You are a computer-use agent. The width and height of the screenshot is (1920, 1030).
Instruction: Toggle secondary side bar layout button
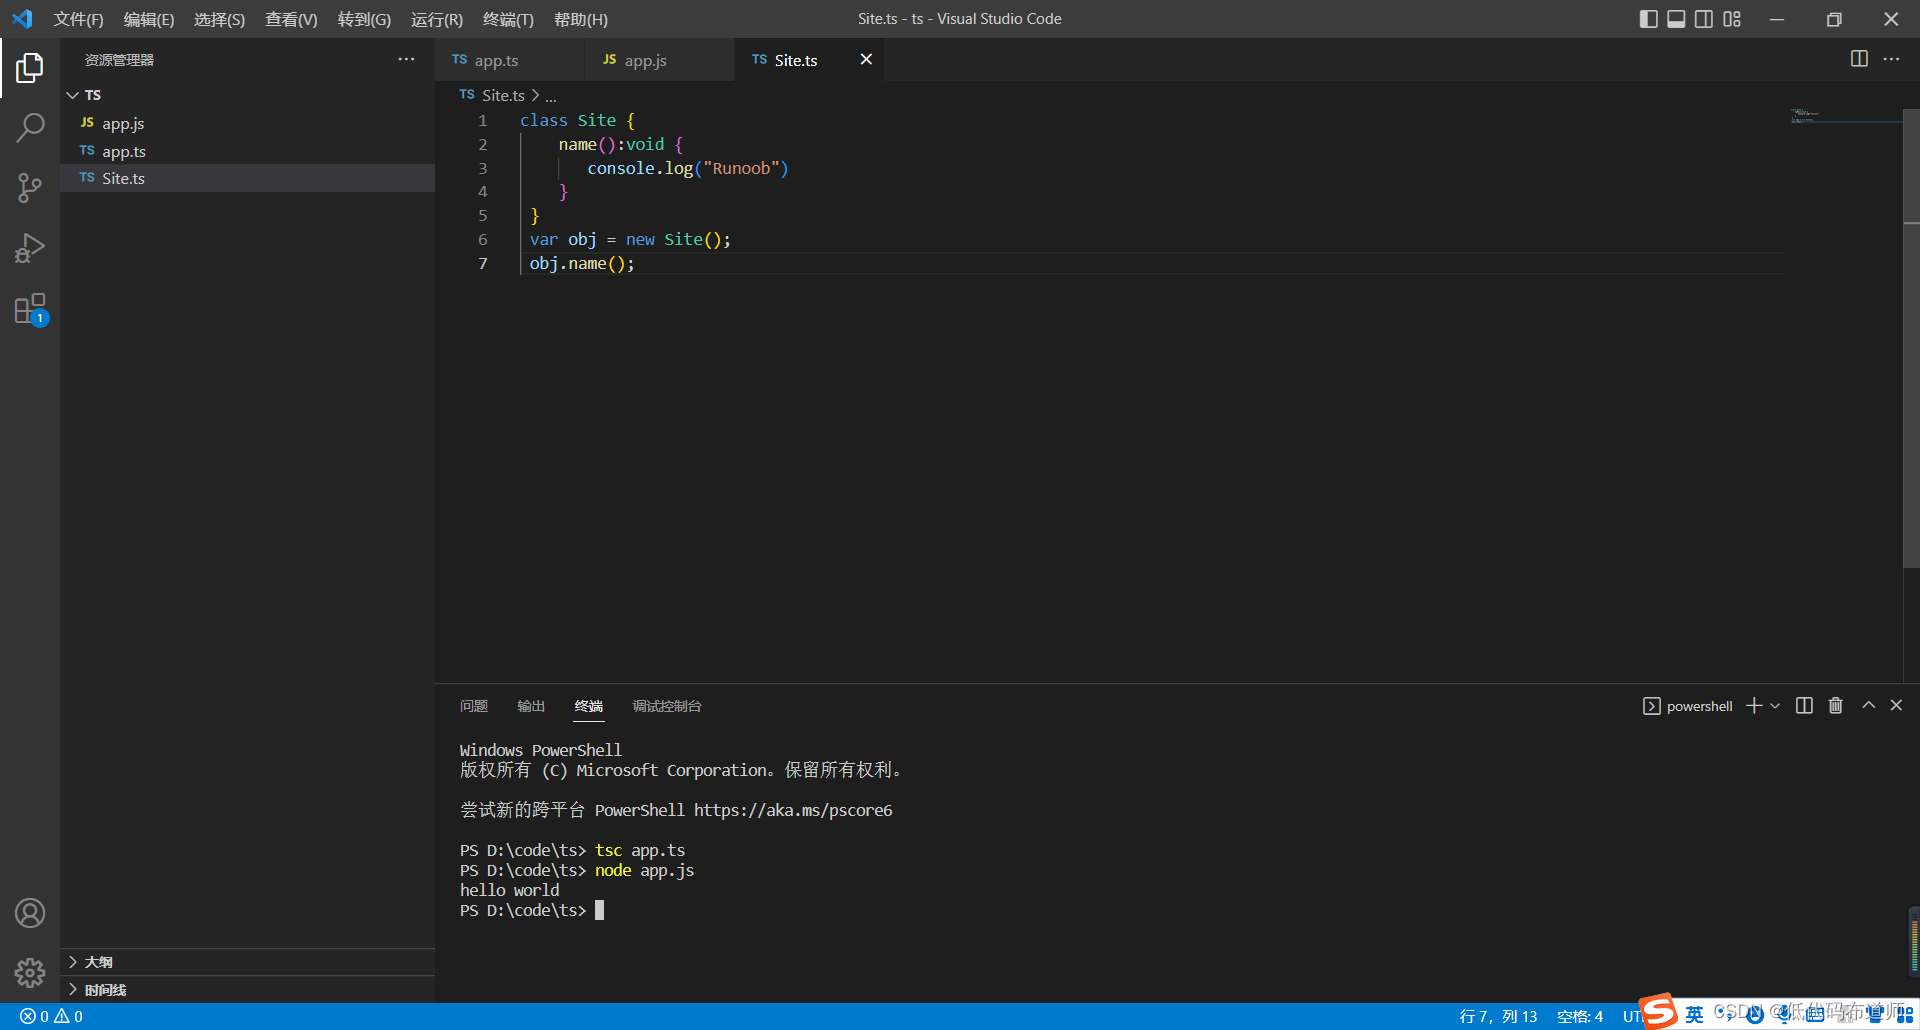click(1704, 19)
